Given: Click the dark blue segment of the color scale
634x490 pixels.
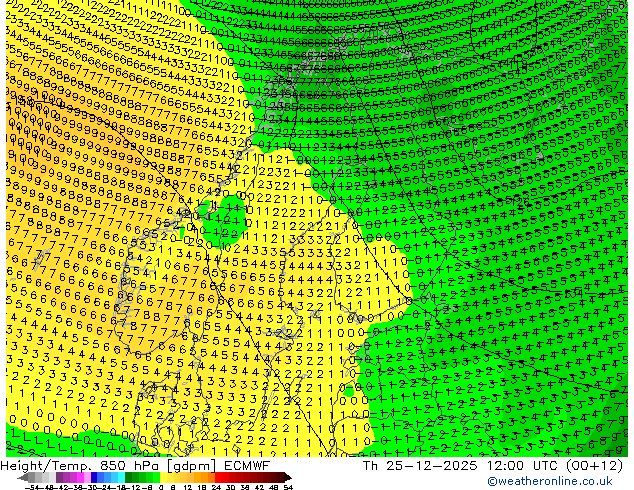Looking at the screenshot, I should 94,478.
